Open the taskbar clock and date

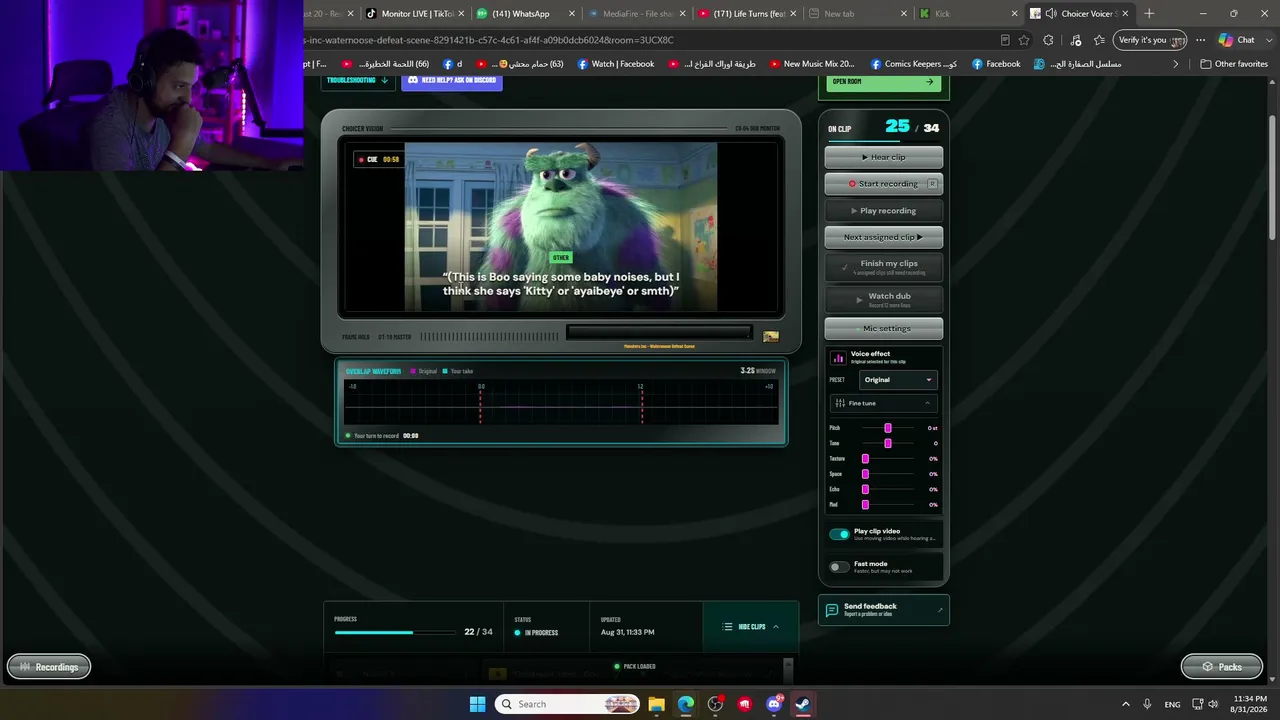[1250, 704]
